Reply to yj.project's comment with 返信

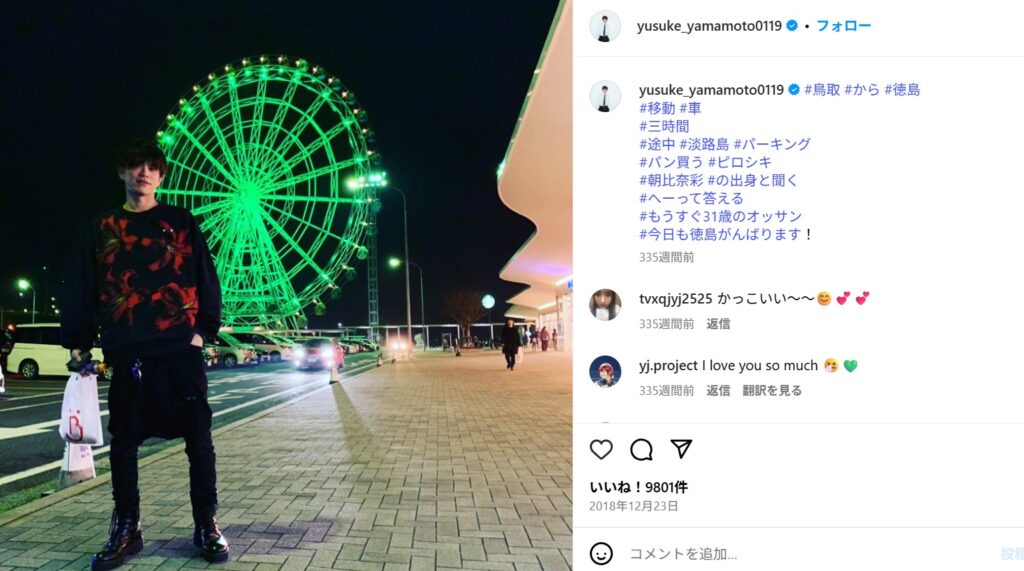[x=718, y=391]
